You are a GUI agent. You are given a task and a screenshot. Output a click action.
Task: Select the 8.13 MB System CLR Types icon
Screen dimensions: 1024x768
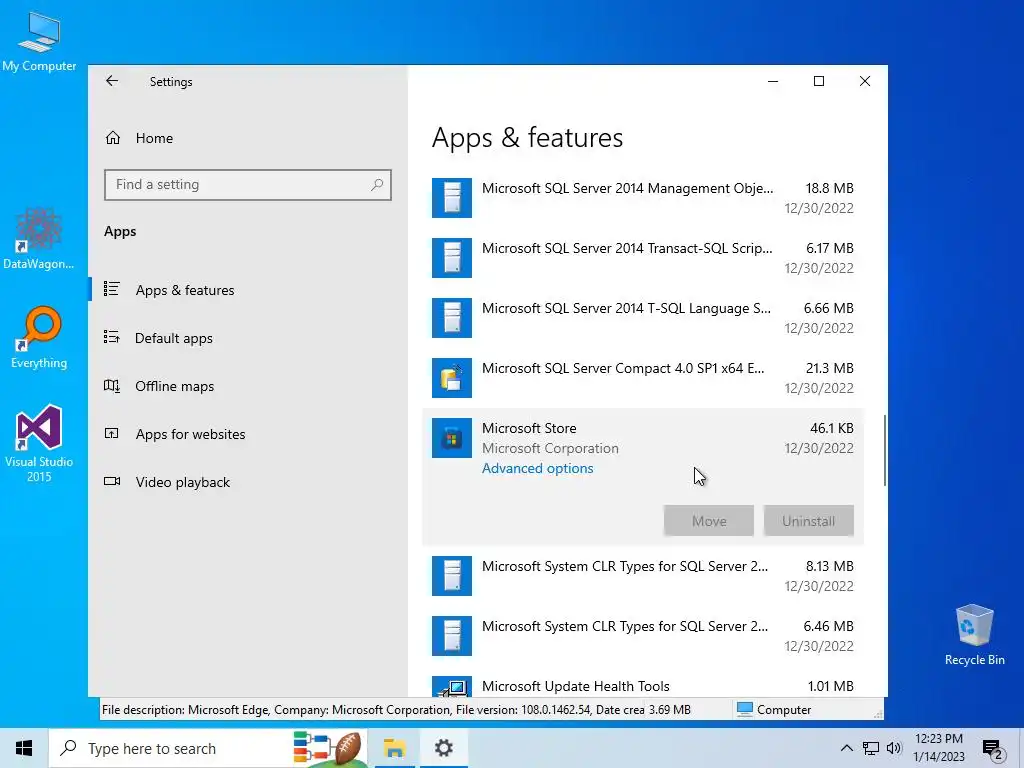(x=452, y=576)
